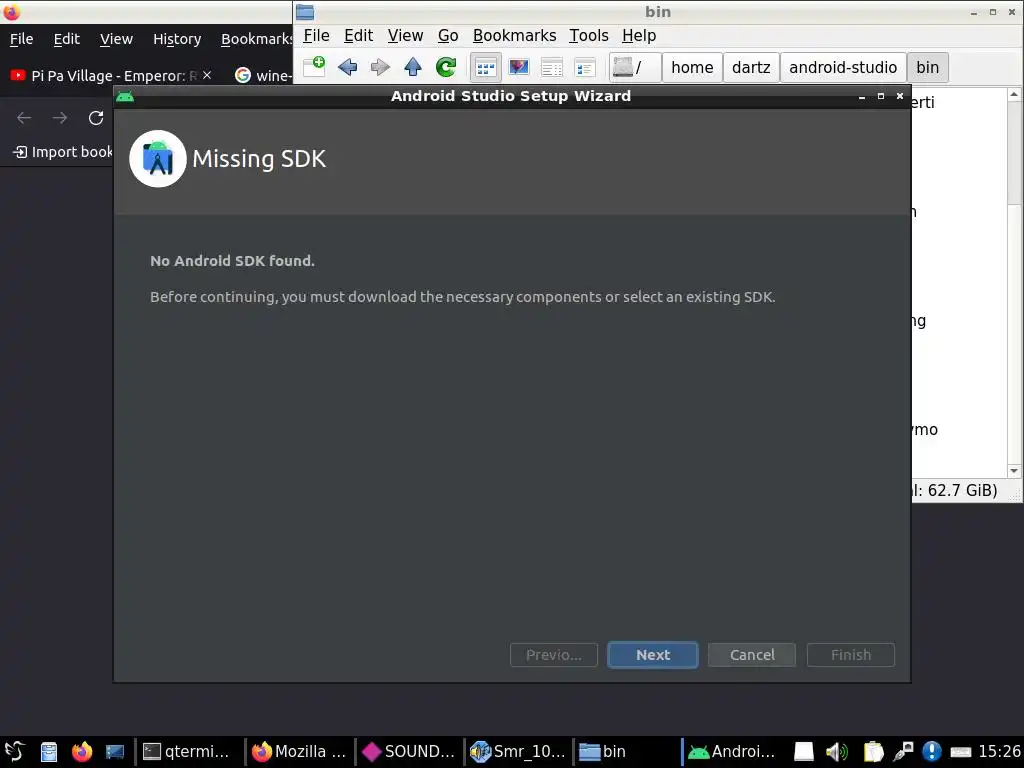The width and height of the screenshot is (1024, 768).
Task: Click the Previous wizard button
Action: click(x=554, y=654)
